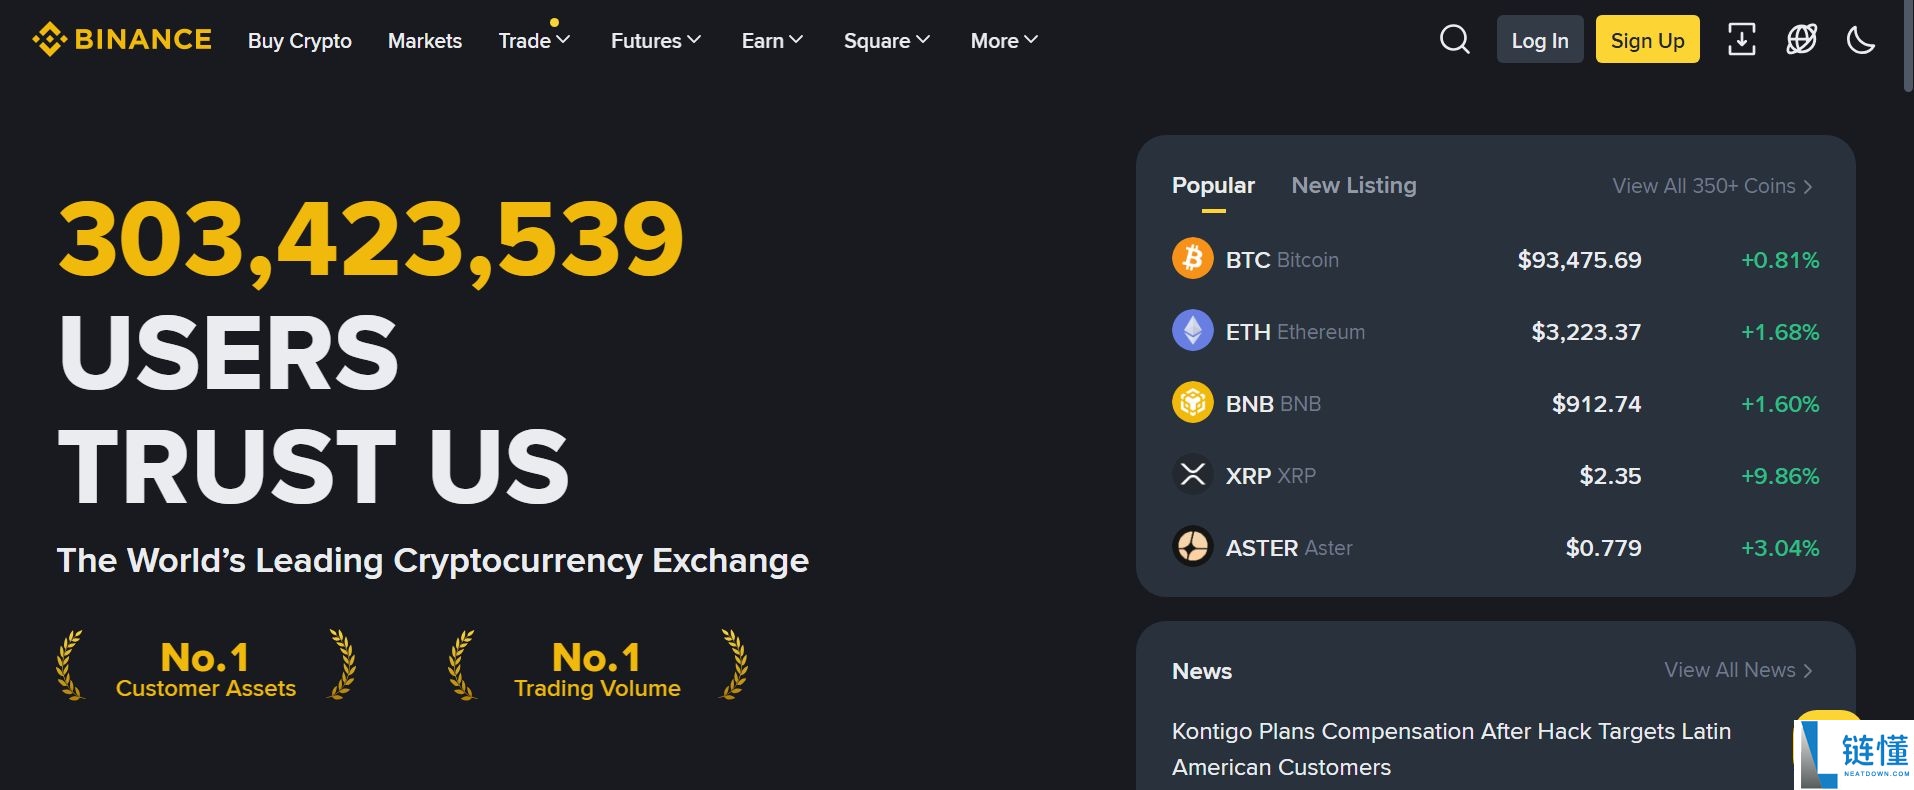Click the Binance logo

[x=122, y=40]
